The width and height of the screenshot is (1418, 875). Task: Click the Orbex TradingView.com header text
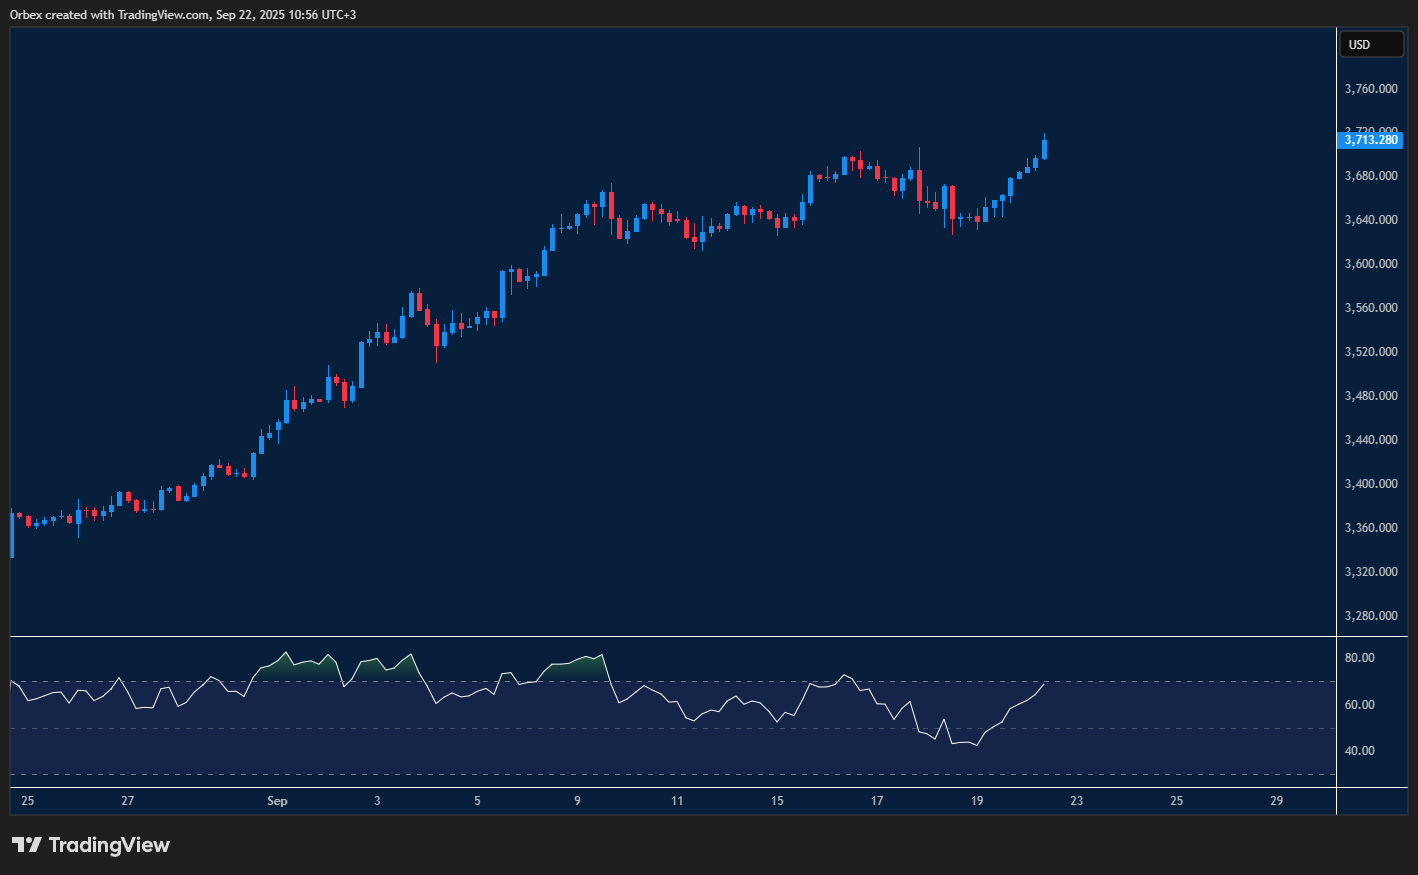pos(183,15)
